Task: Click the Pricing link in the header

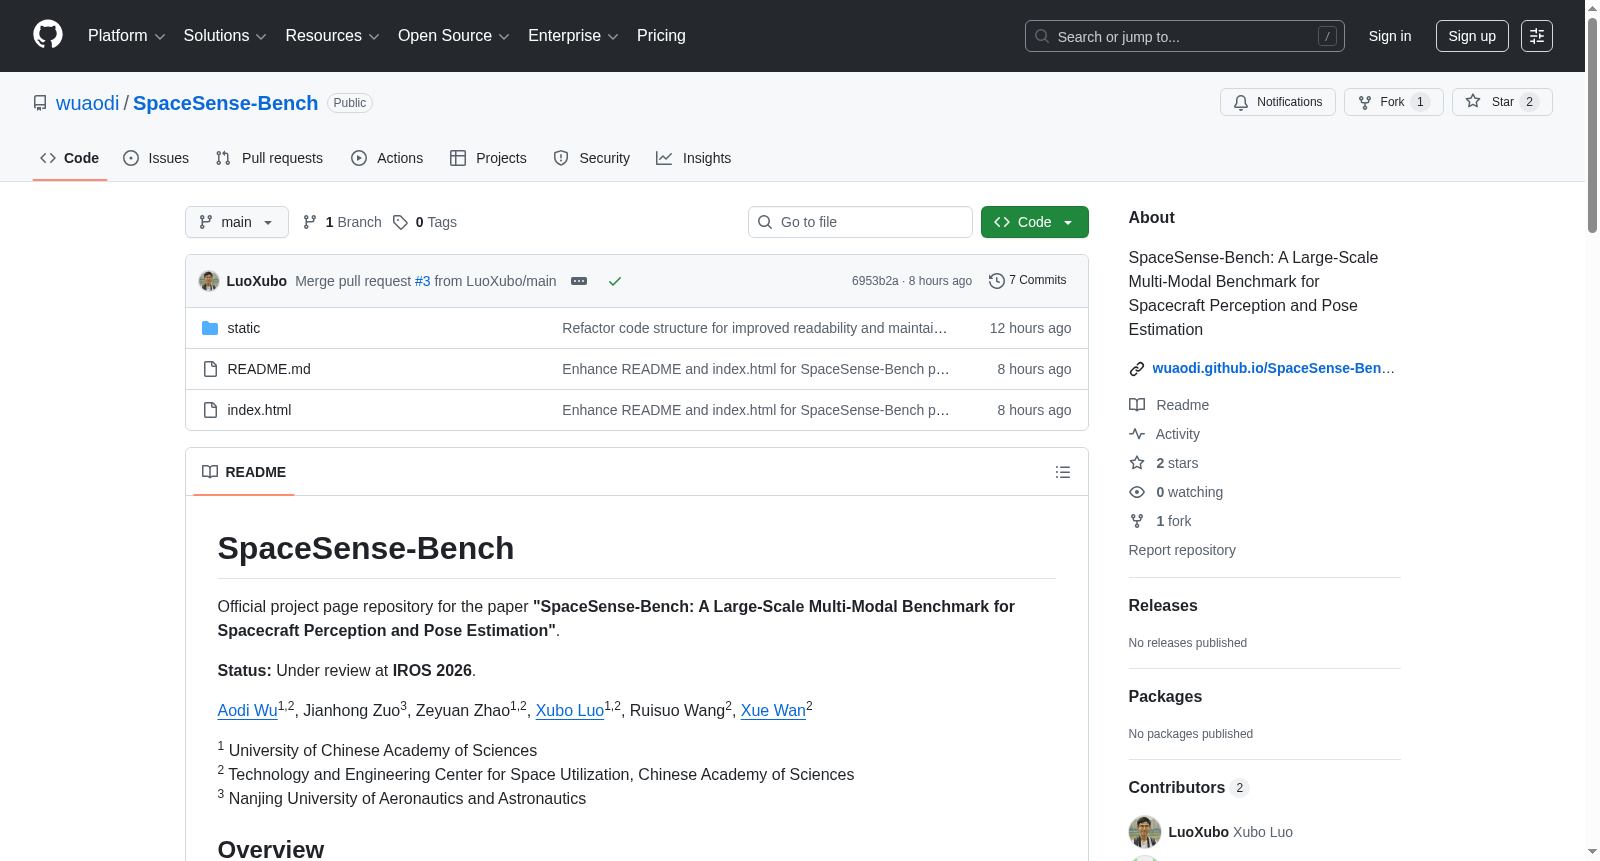Action: (661, 36)
